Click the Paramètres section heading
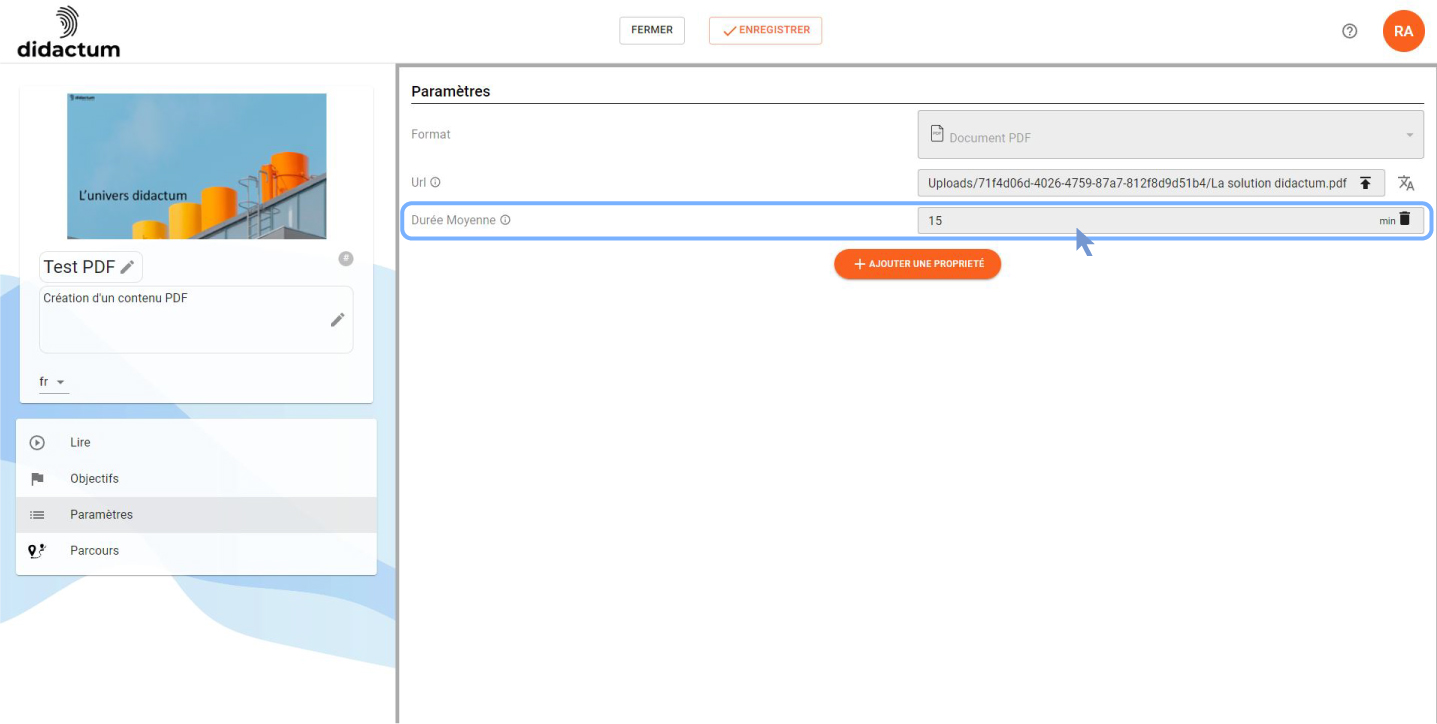The height and width of the screenshot is (724, 1437). click(451, 91)
